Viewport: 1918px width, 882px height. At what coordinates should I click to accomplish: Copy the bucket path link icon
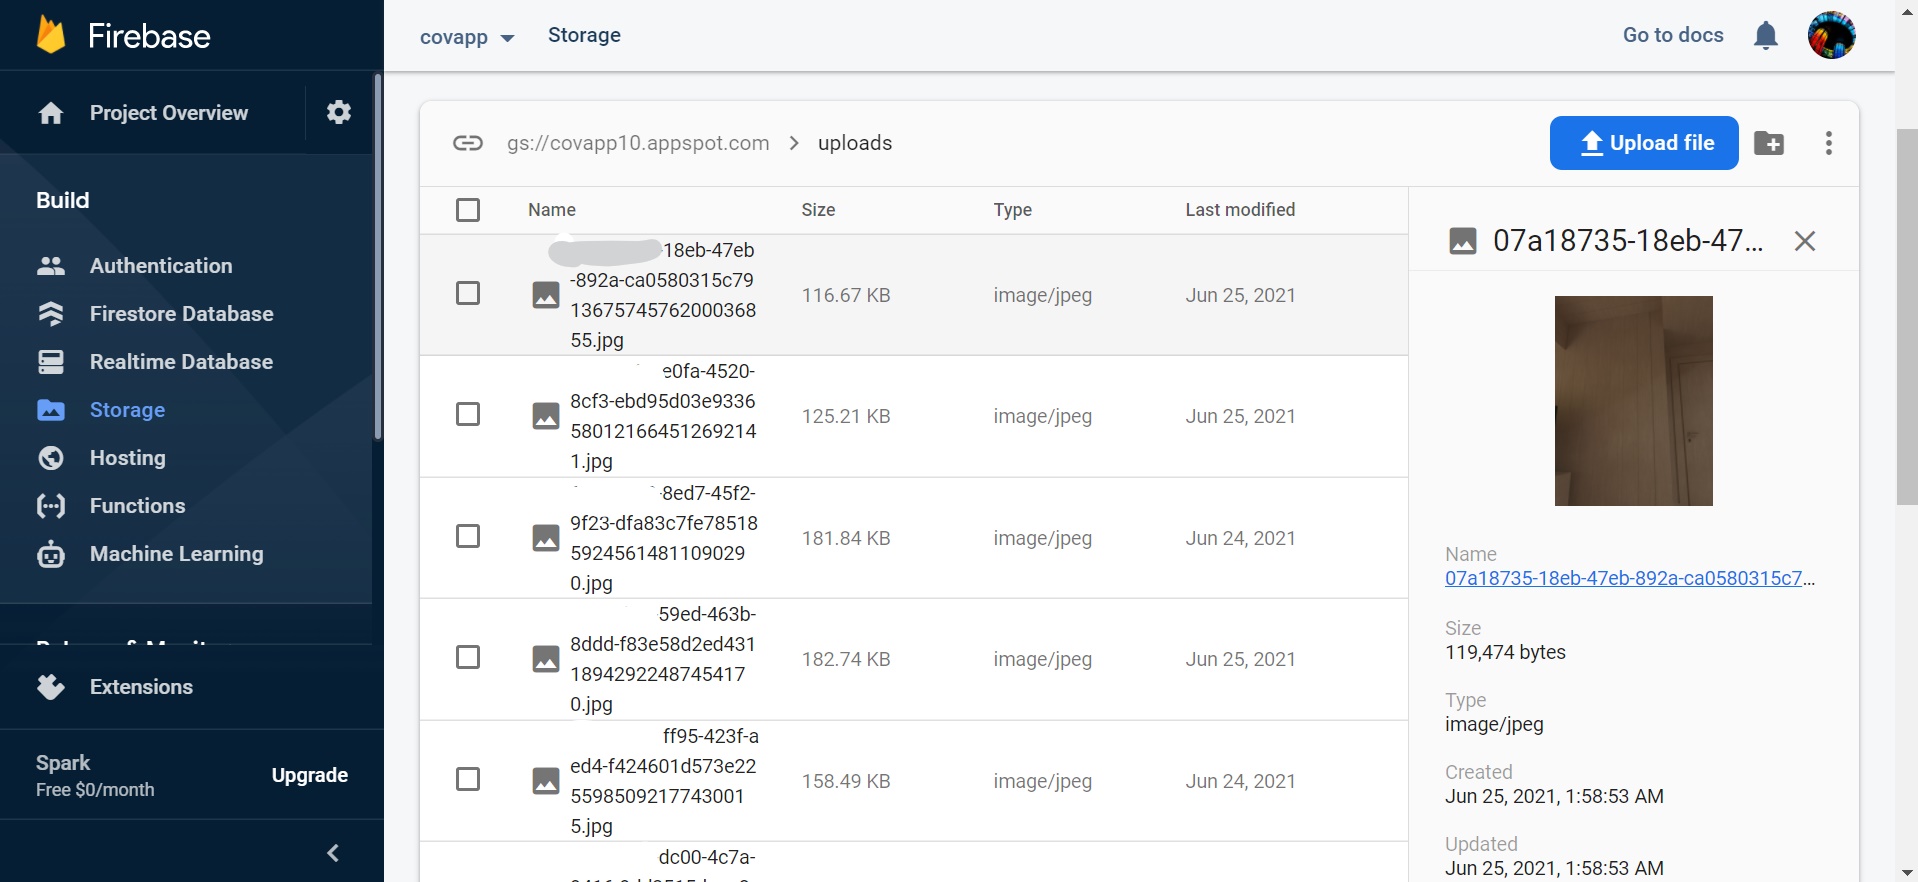pyautogui.click(x=468, y=143)
